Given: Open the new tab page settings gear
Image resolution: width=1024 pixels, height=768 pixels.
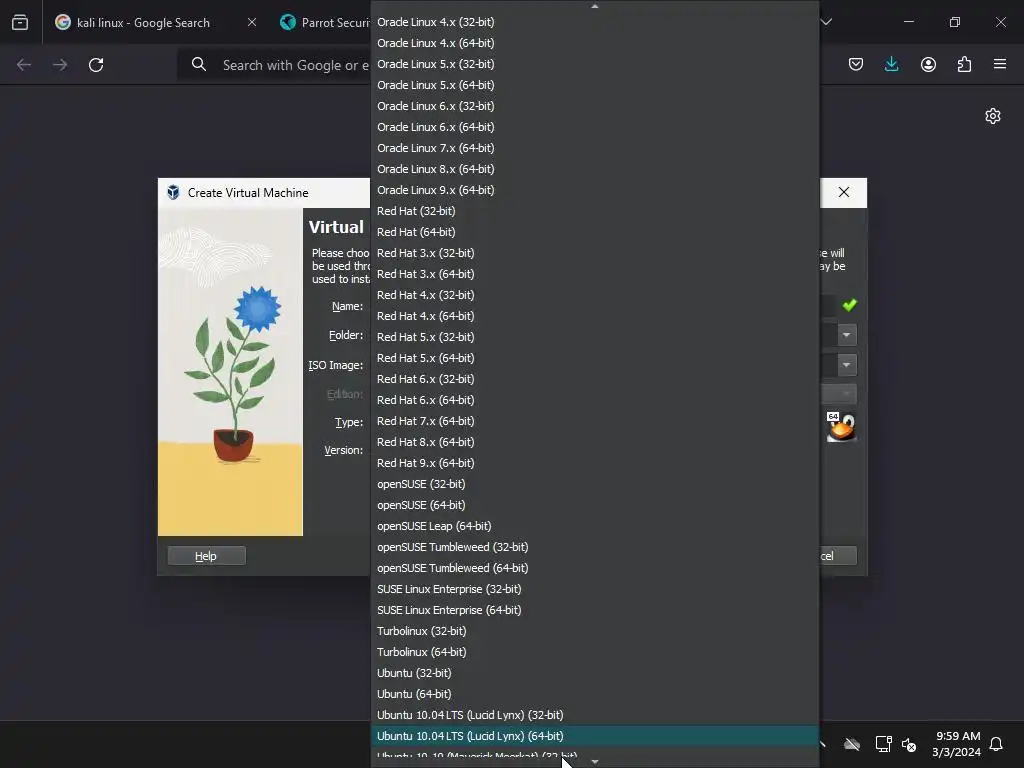Looking at the screenshot, I should coord(993,116).
